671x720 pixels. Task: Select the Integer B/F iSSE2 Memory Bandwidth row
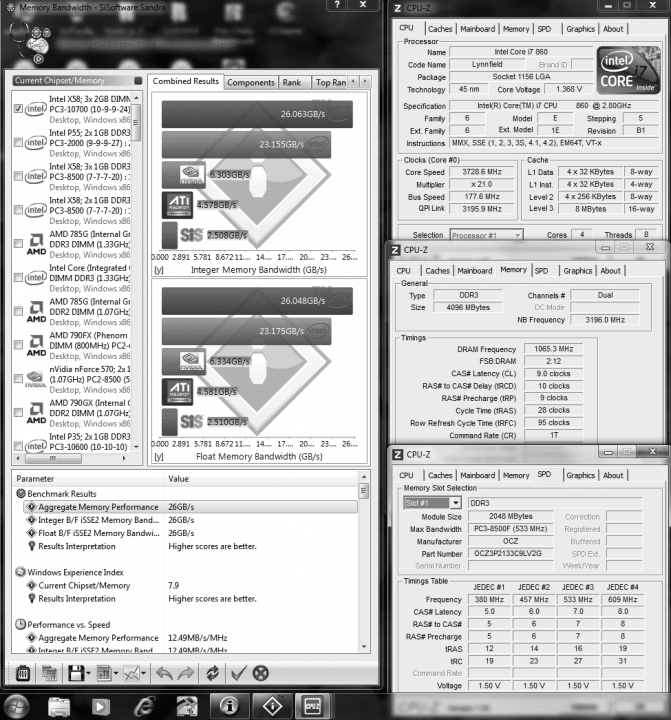point(191,520)
